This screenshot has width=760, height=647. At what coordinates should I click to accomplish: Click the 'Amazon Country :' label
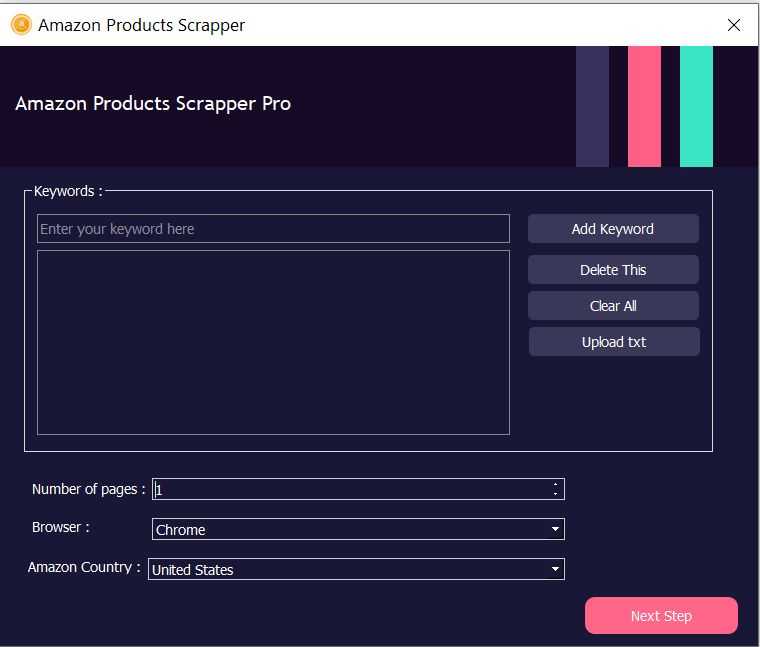84,567
